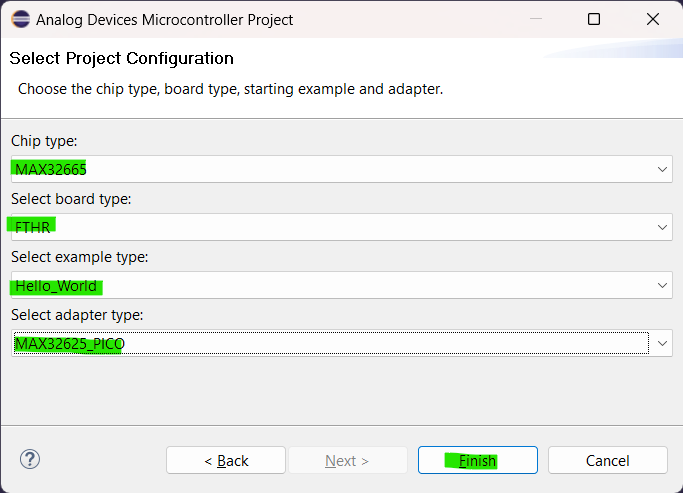Click the 'Select example type:' label

(80, 257)
